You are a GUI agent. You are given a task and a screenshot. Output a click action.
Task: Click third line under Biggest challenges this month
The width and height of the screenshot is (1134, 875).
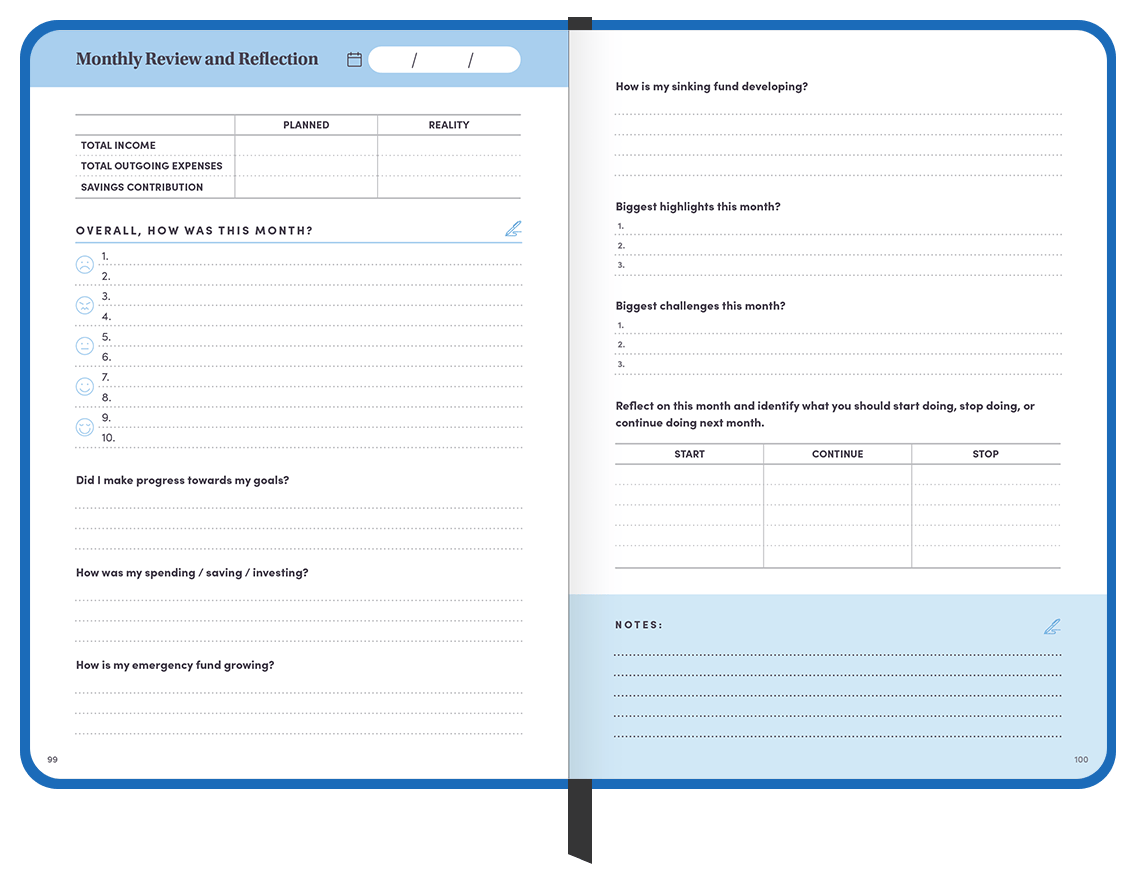[840, 365]
